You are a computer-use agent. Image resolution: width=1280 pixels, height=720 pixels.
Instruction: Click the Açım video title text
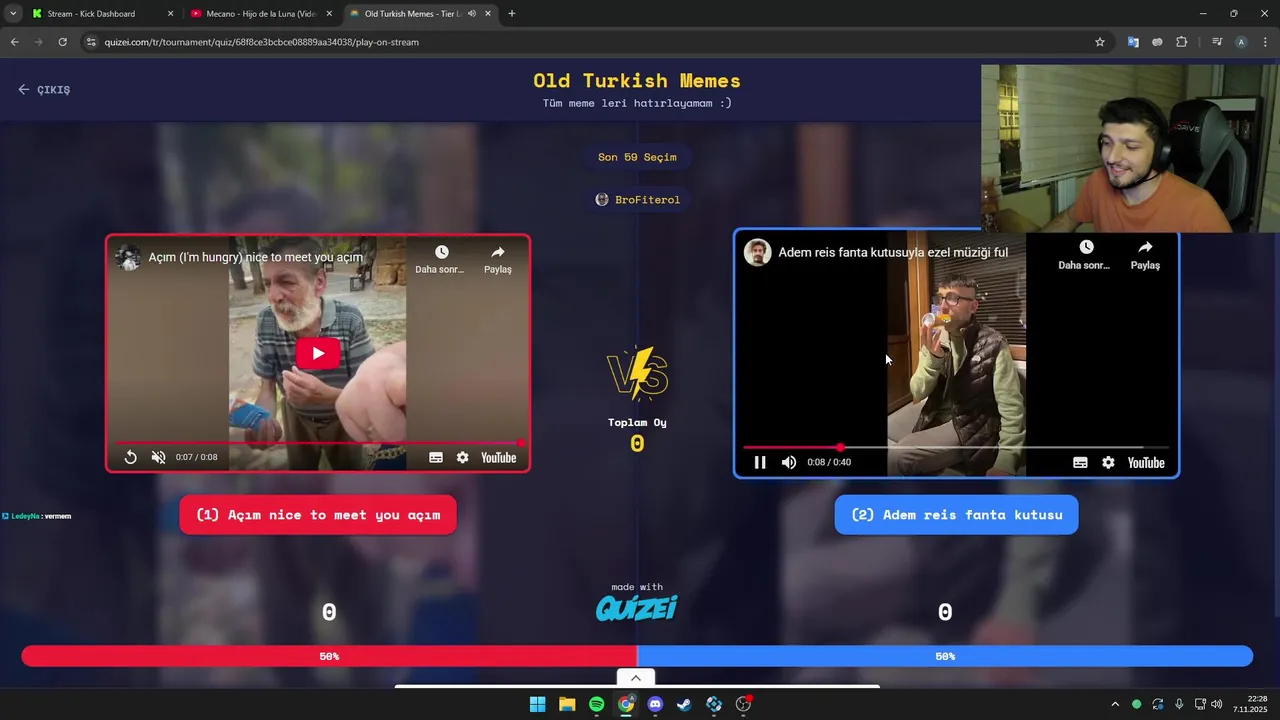[x=256, y=257]
